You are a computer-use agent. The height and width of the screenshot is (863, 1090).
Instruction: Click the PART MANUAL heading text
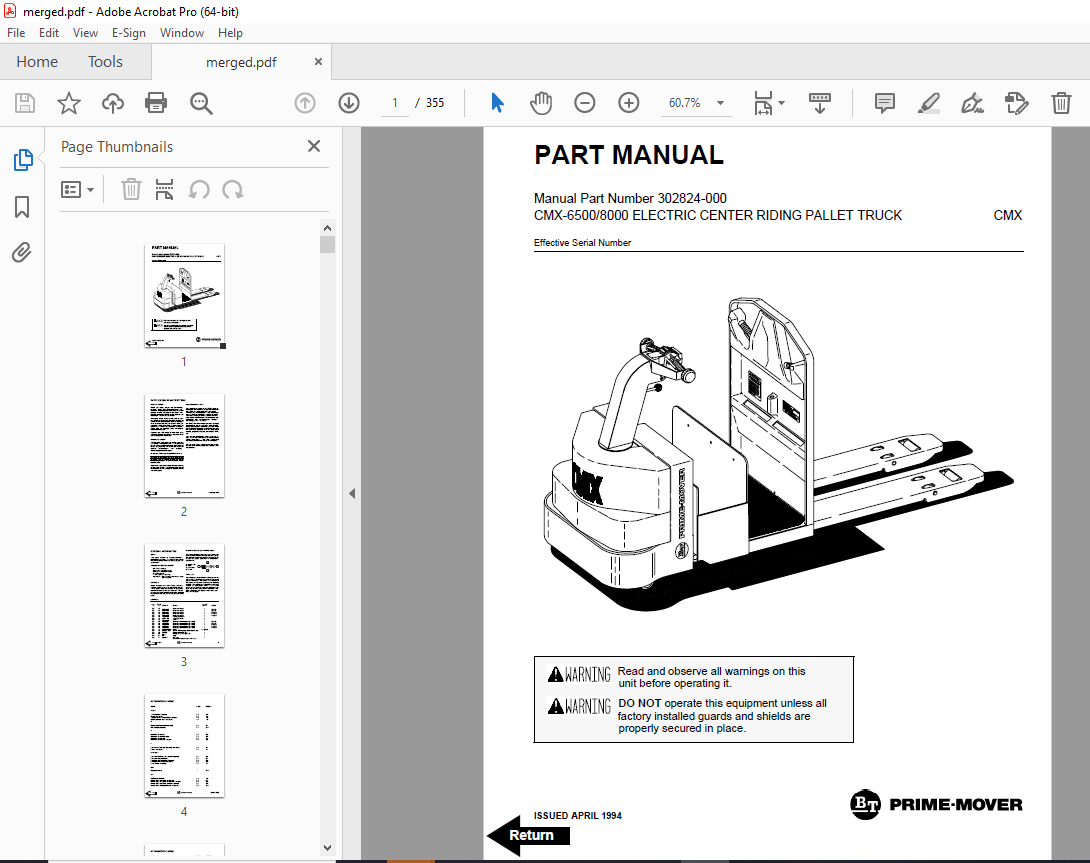pyautogui.click(x=628, y=155)
